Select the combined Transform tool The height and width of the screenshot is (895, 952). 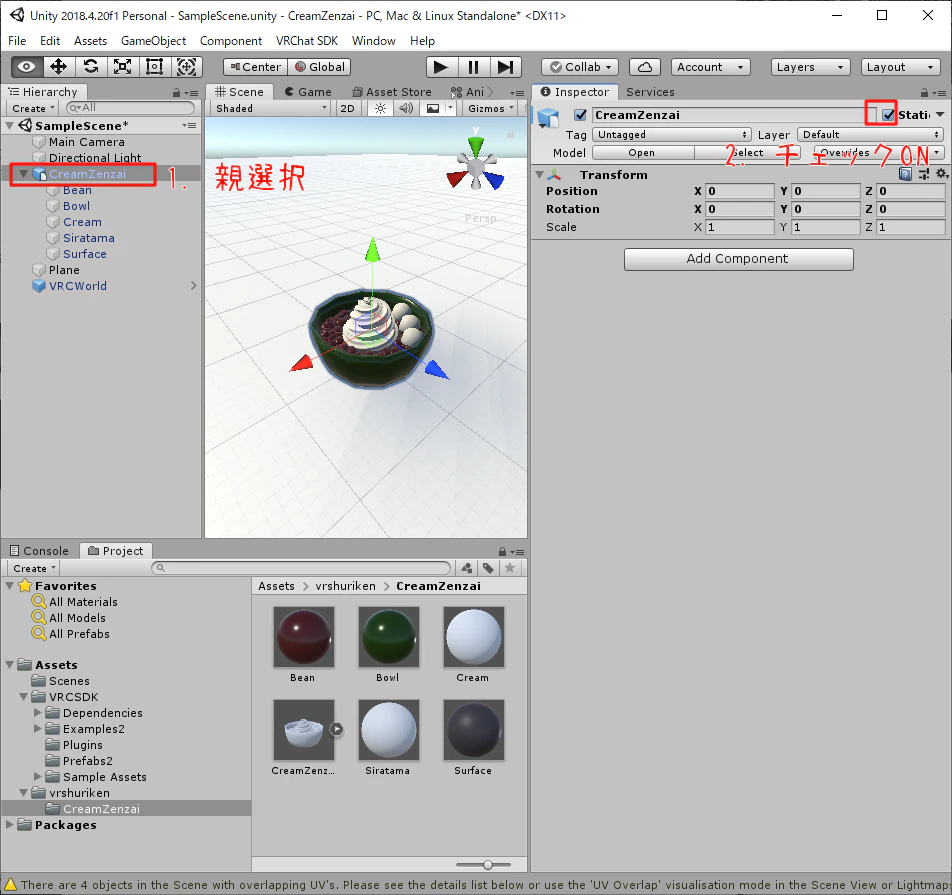click(x=187, y=67)
